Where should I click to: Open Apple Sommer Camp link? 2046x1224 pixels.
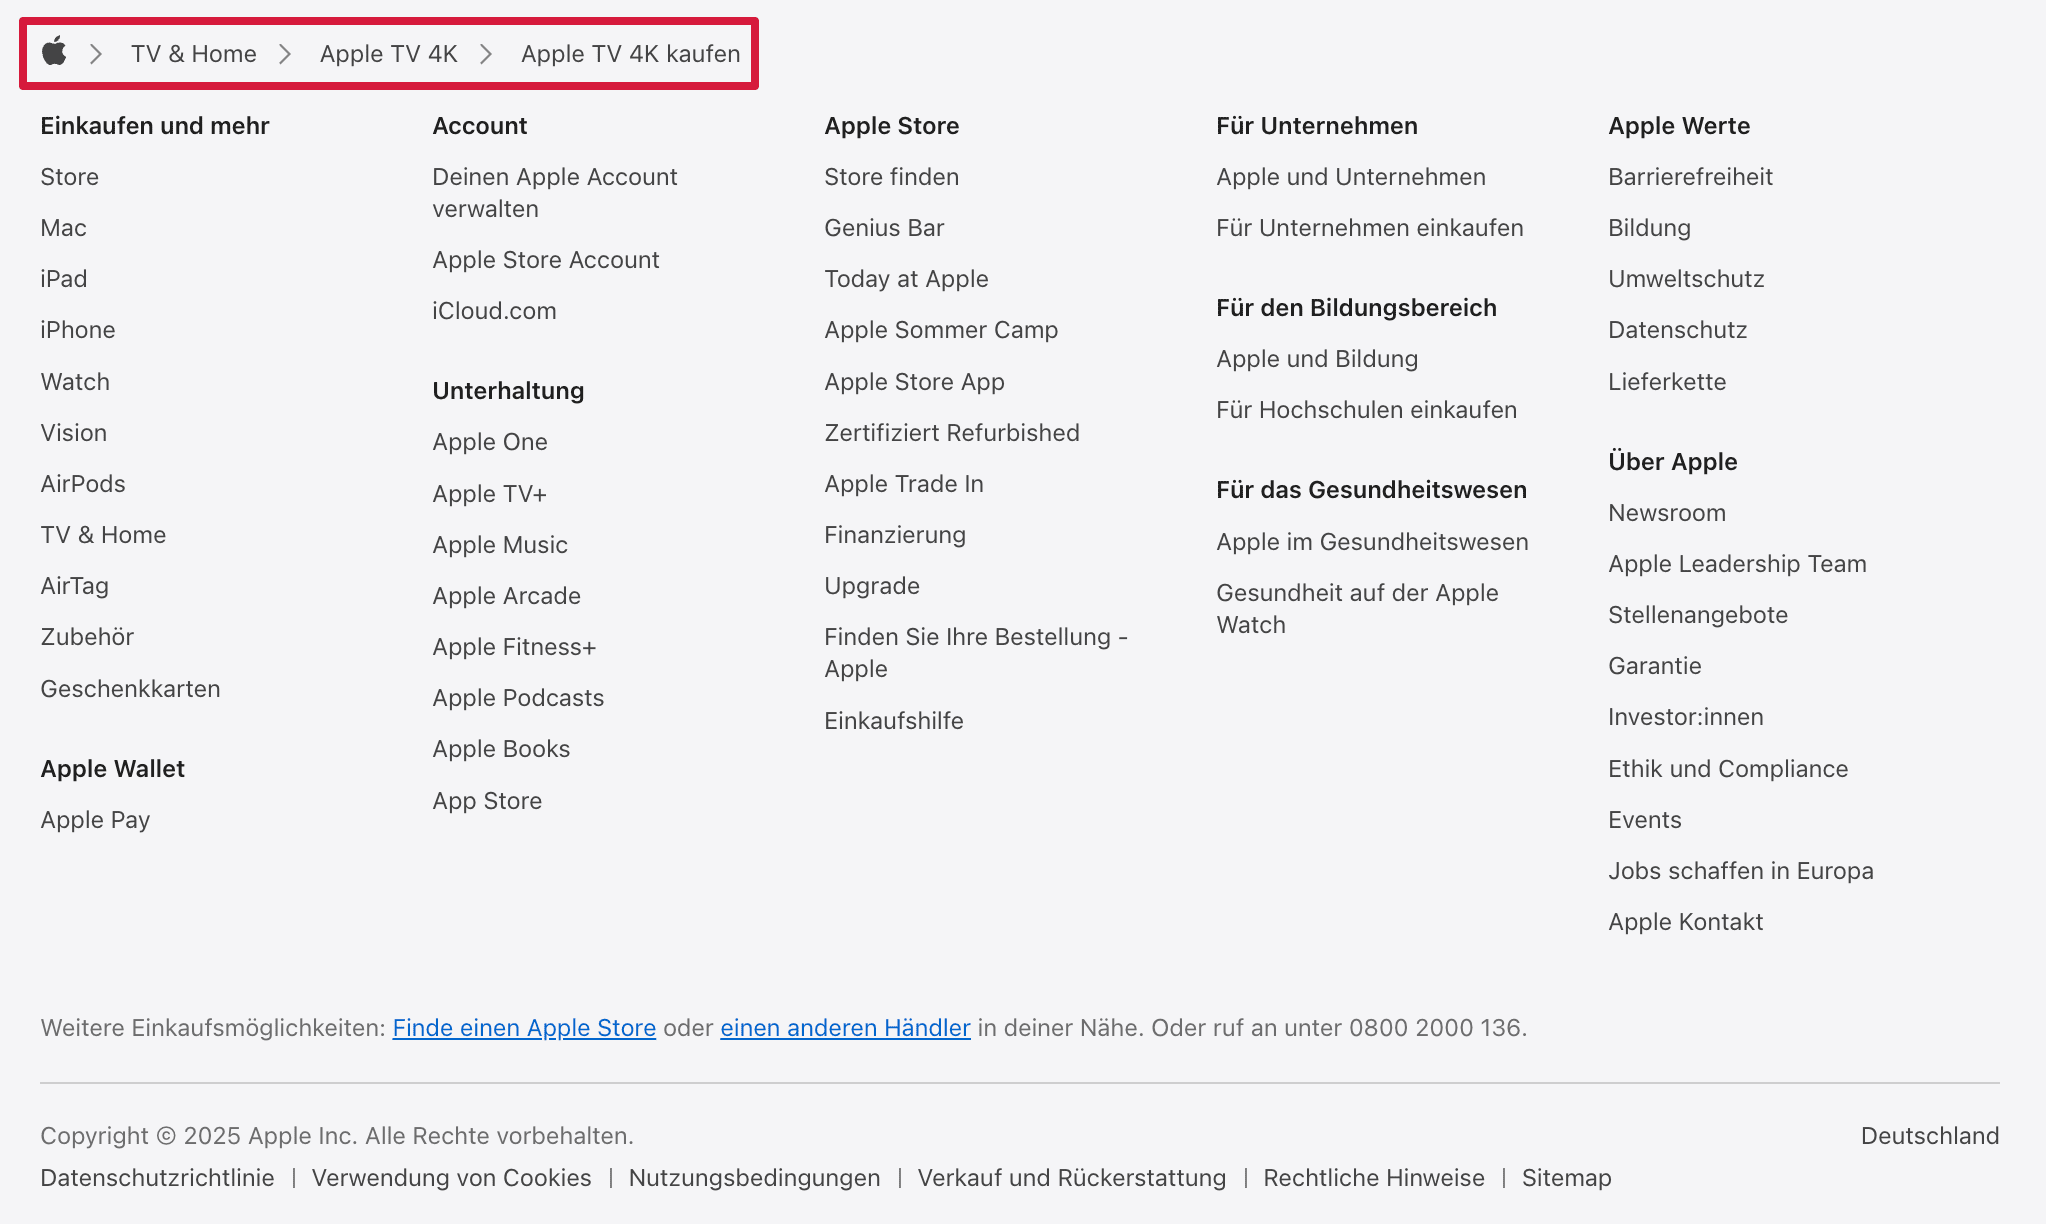(x=942, y=330)
